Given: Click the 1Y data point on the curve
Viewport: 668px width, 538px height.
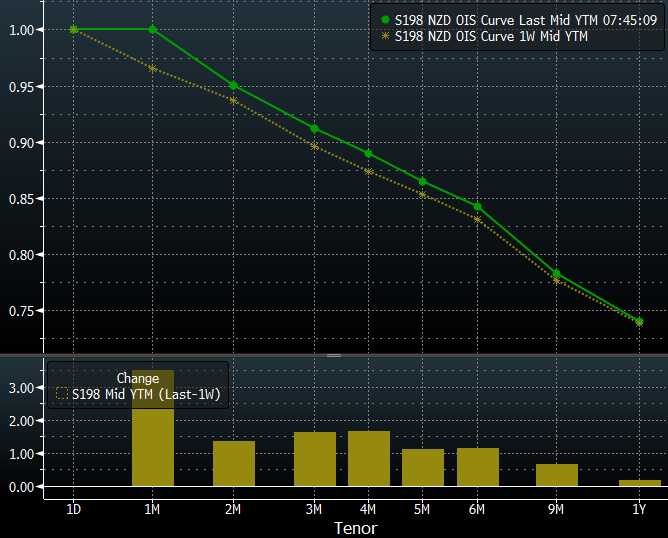Looking at the screenshot, I should [639, 321].
